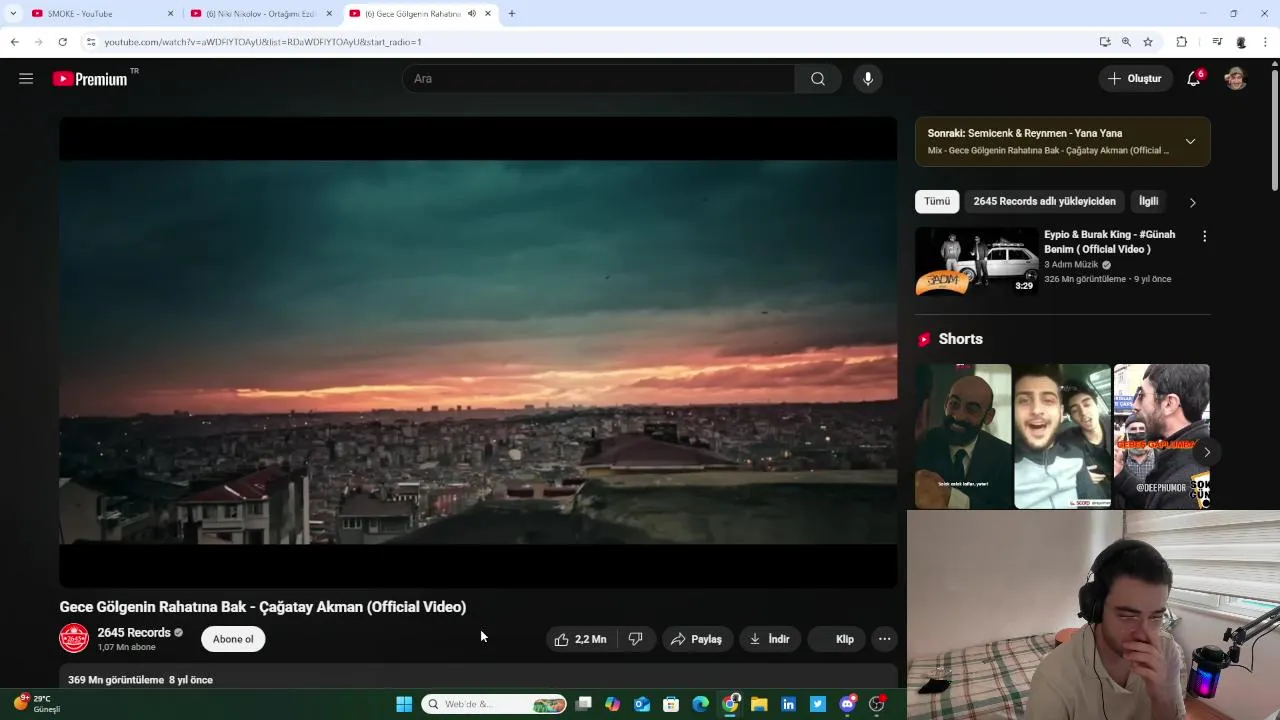Open browser extensions puzzle icon
Screen dimensions: 1280x720
click(1181, 42)
